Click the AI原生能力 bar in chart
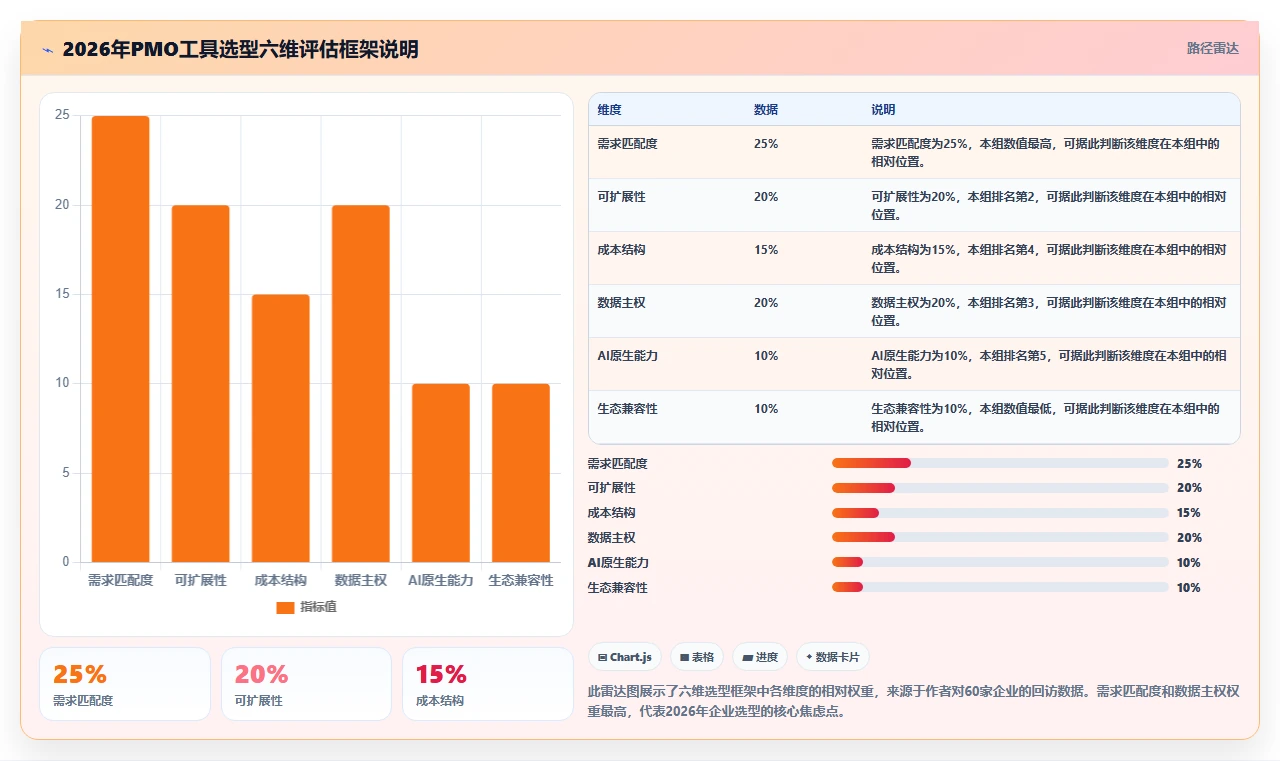This screenshot has height=761, width=1280. tap(441, 473)
